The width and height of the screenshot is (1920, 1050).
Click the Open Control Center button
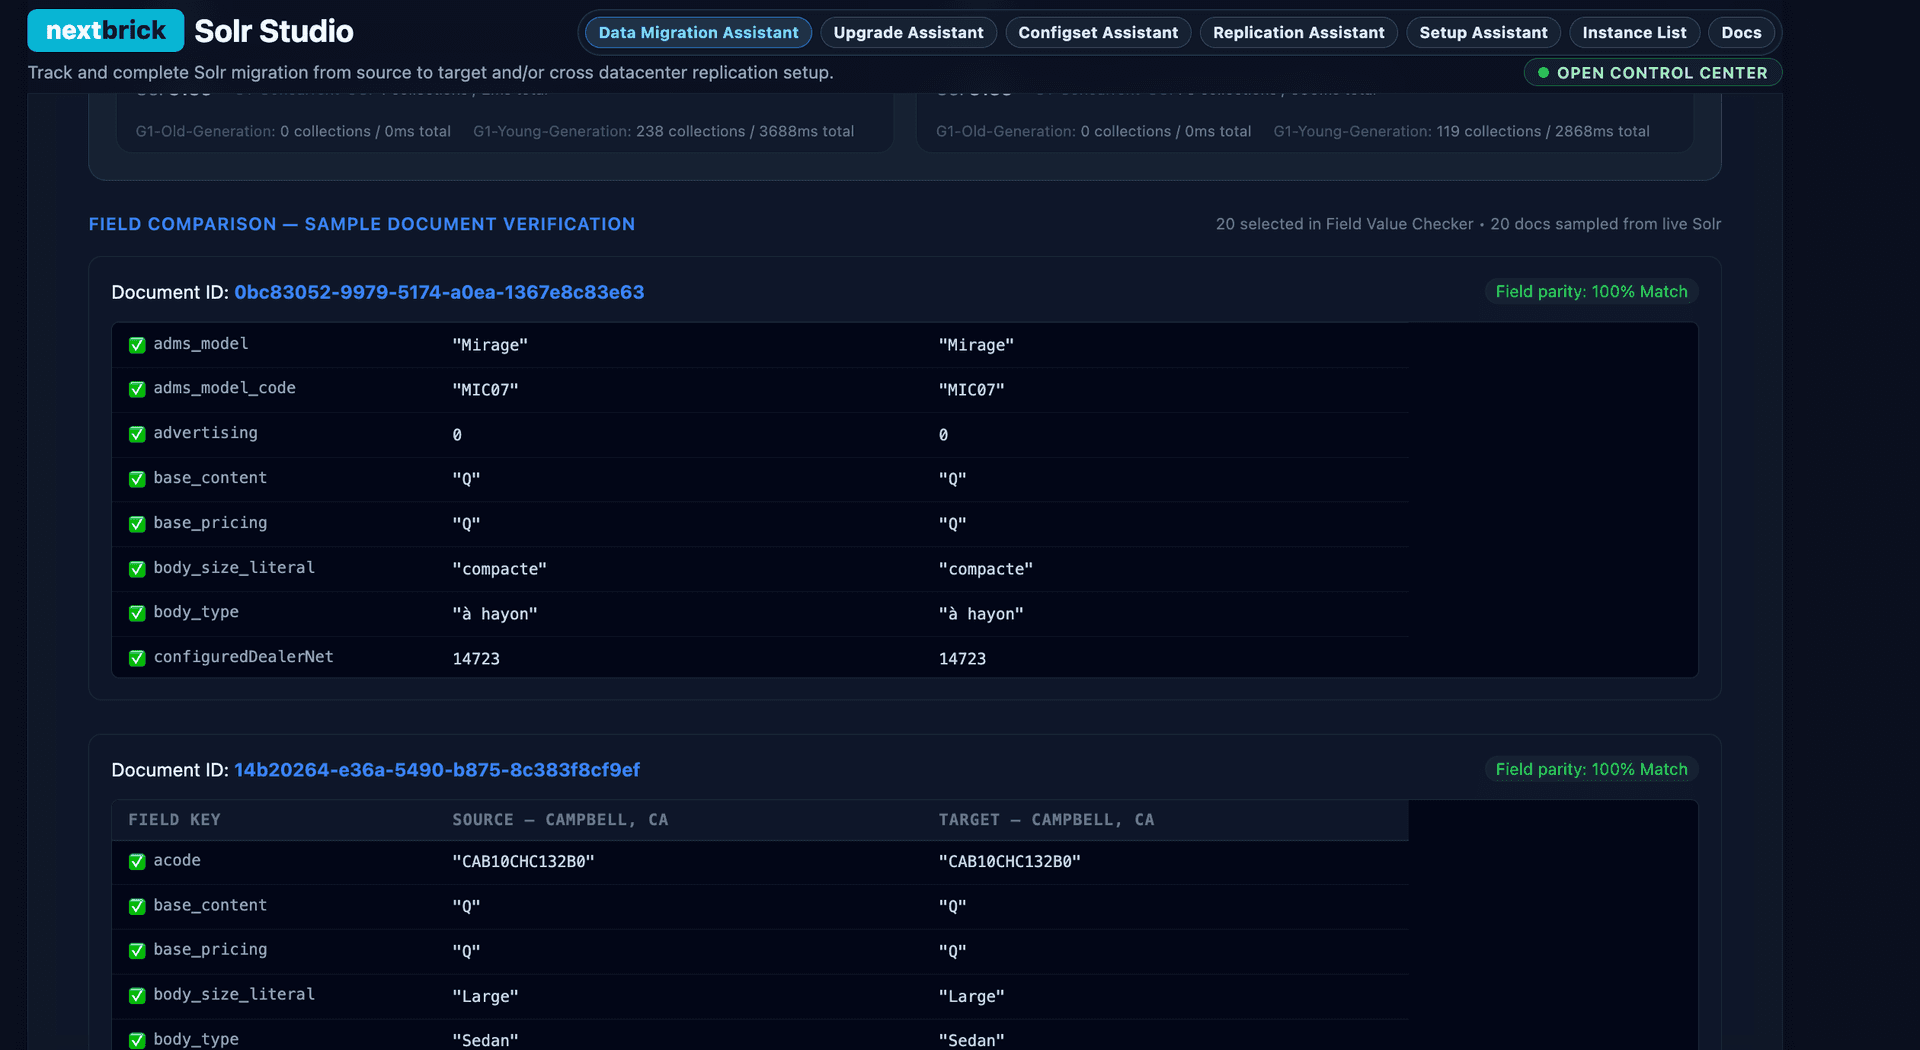[1652, 73]
